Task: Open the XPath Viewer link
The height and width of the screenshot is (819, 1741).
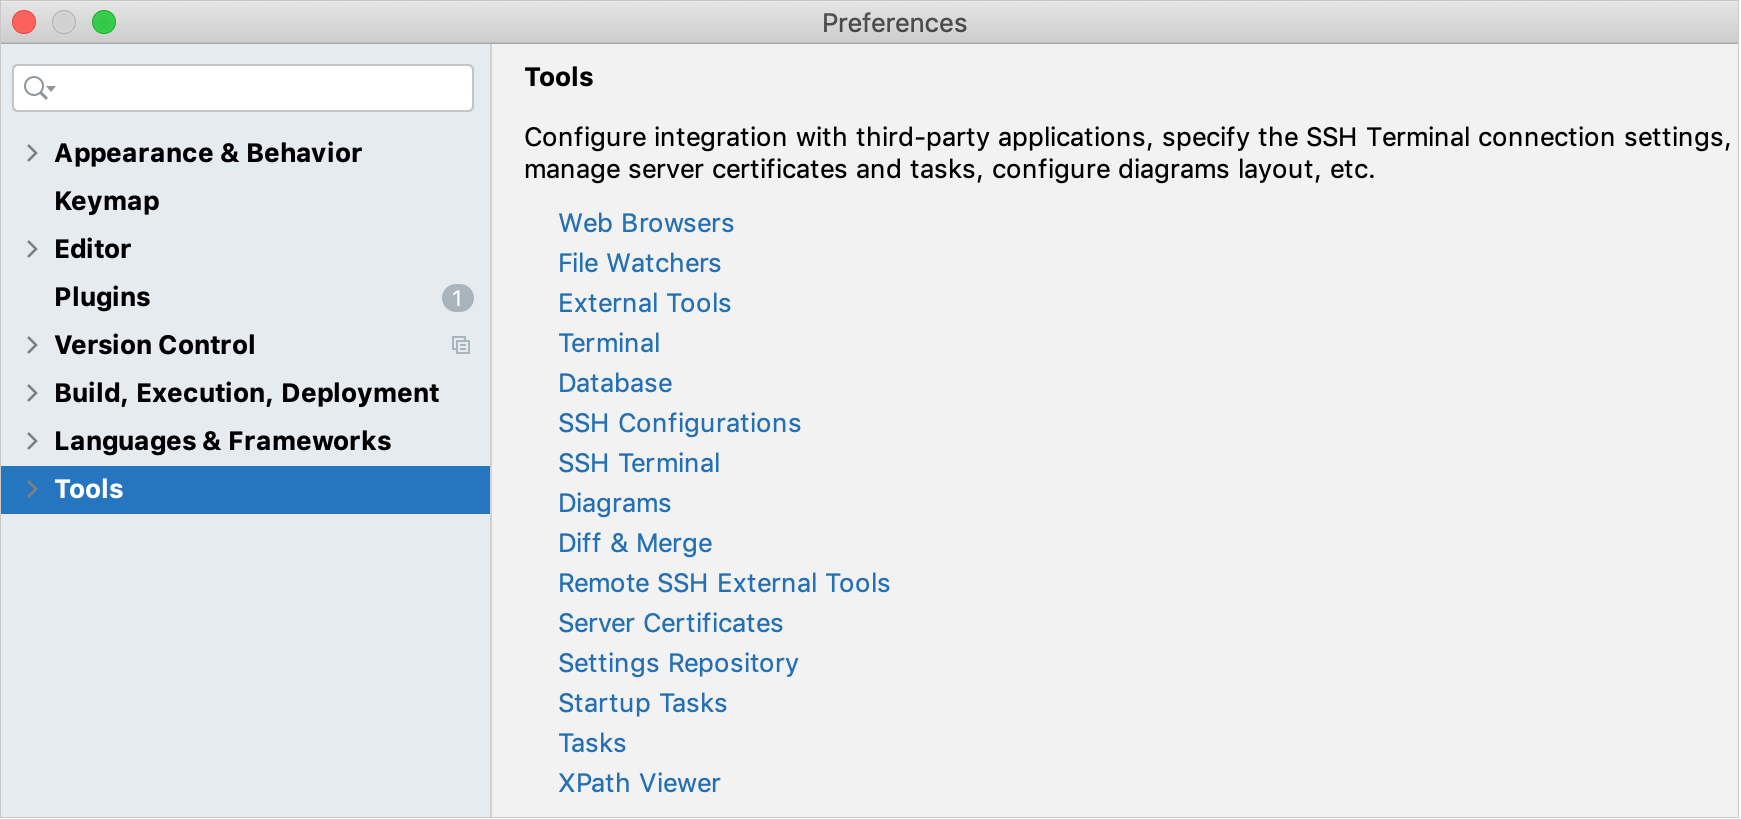Action: click(639, 783)
